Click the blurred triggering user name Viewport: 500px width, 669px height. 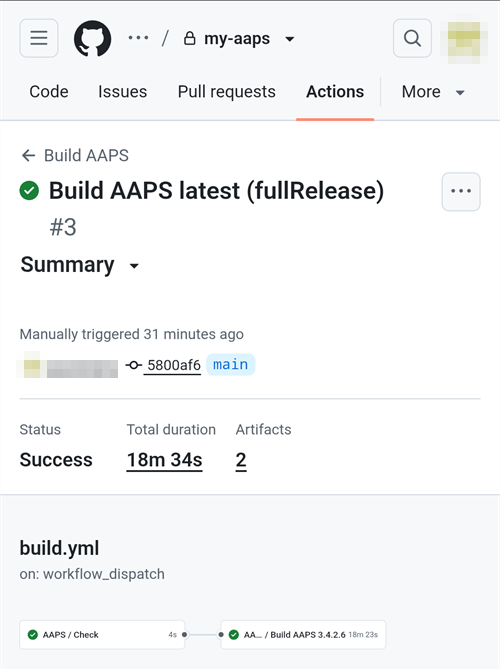click(x=82, y=369)
